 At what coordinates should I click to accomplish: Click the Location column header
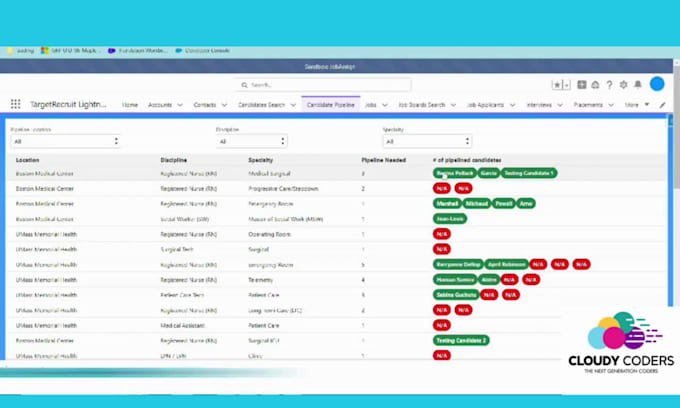(27, 160)
